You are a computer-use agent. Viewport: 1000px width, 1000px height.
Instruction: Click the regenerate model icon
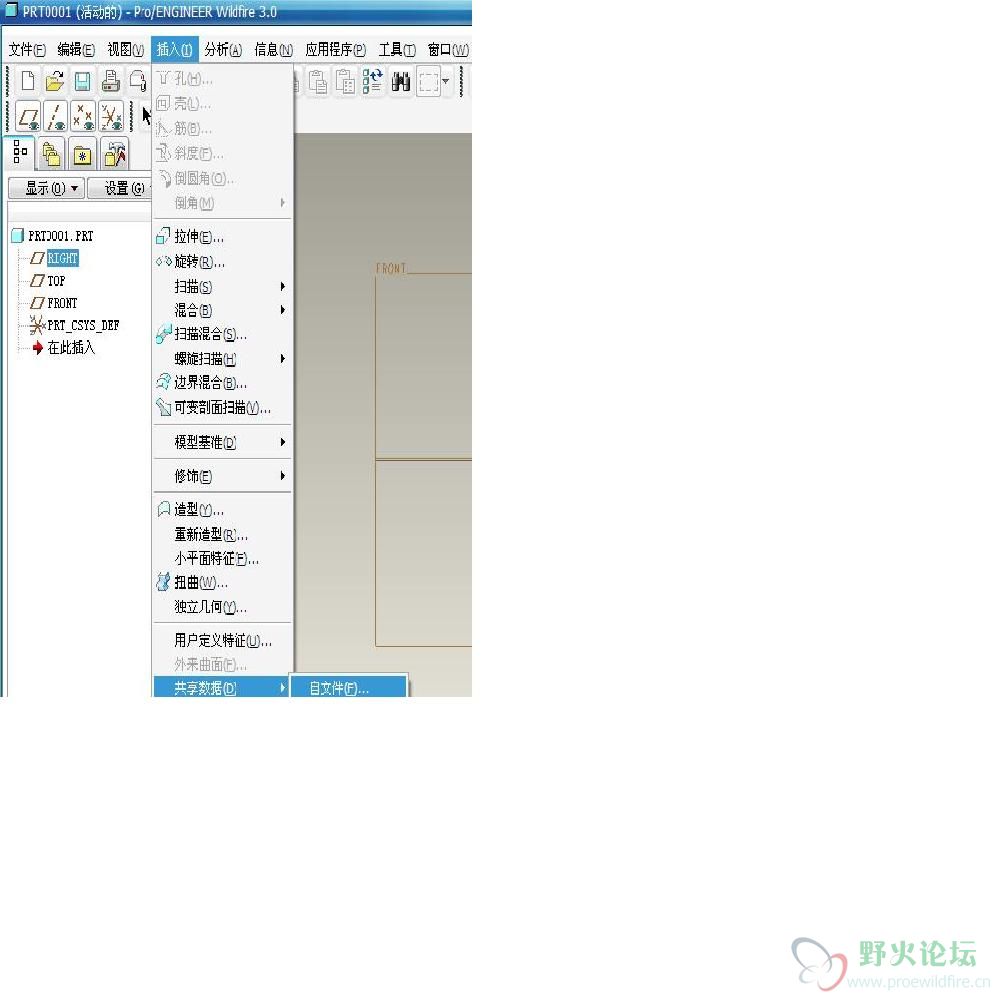tap(372, 82)
